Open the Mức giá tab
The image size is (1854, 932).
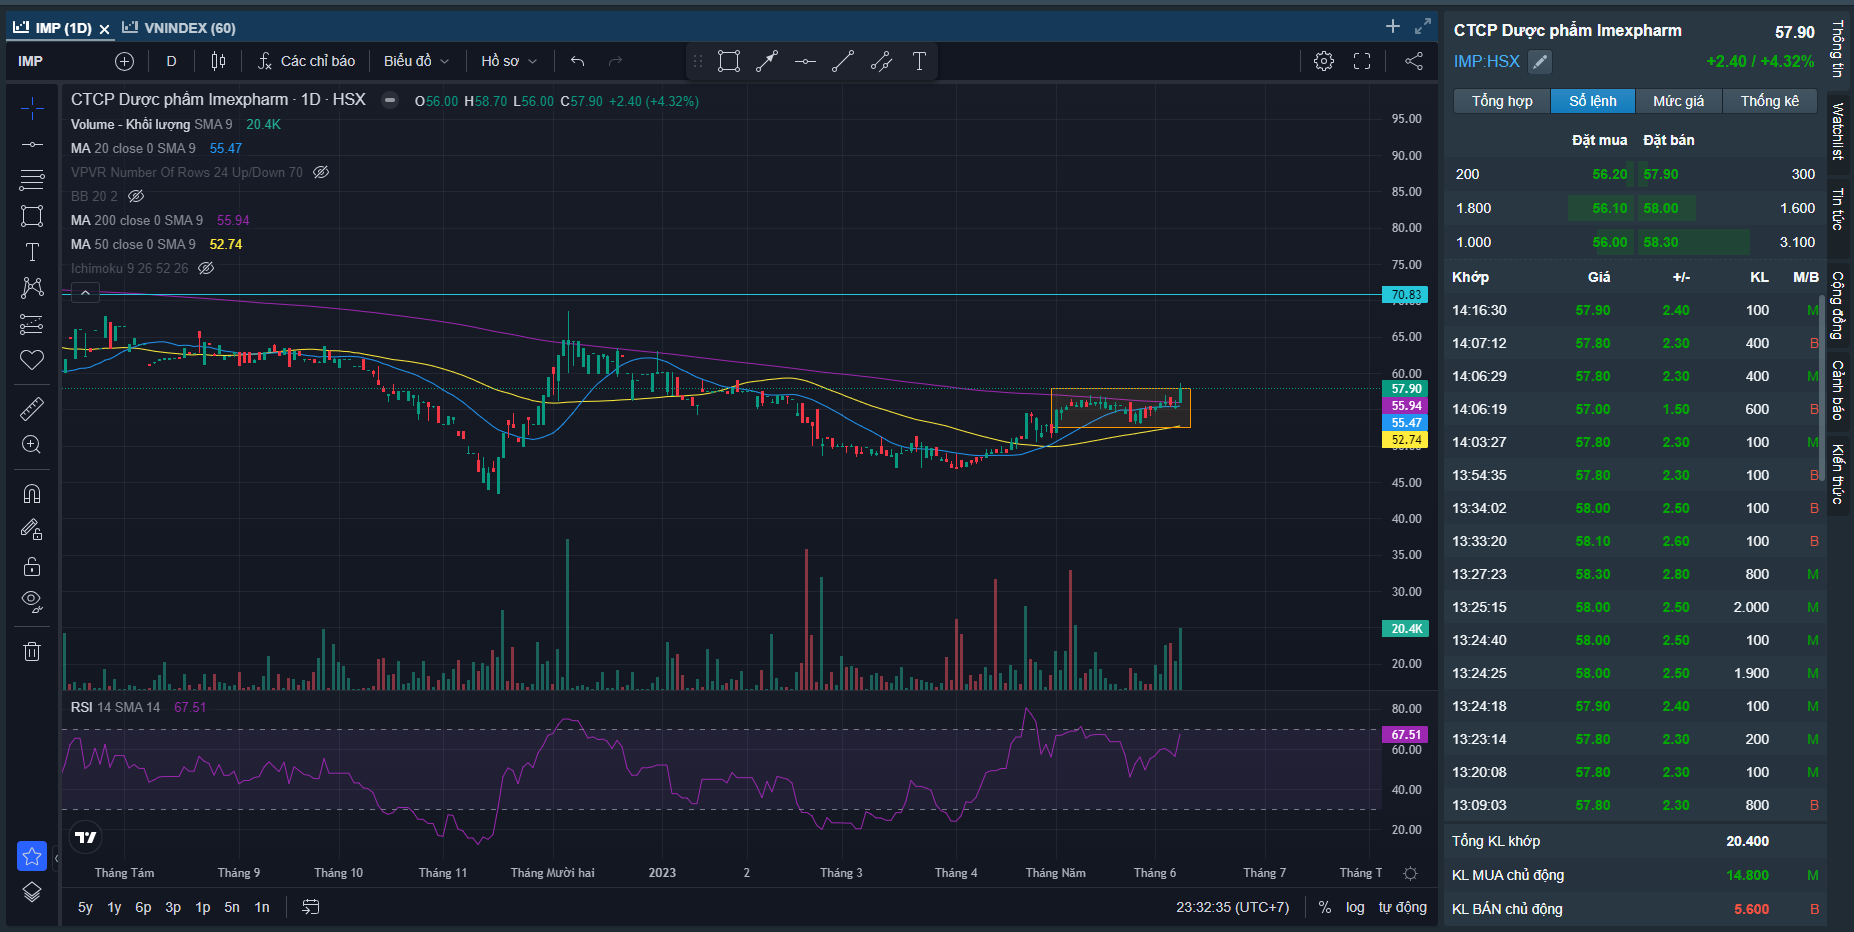tap(1677, 101)
